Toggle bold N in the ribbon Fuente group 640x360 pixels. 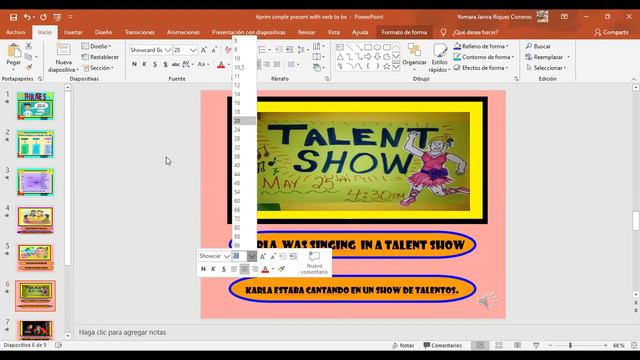click(x=134, y=64)
